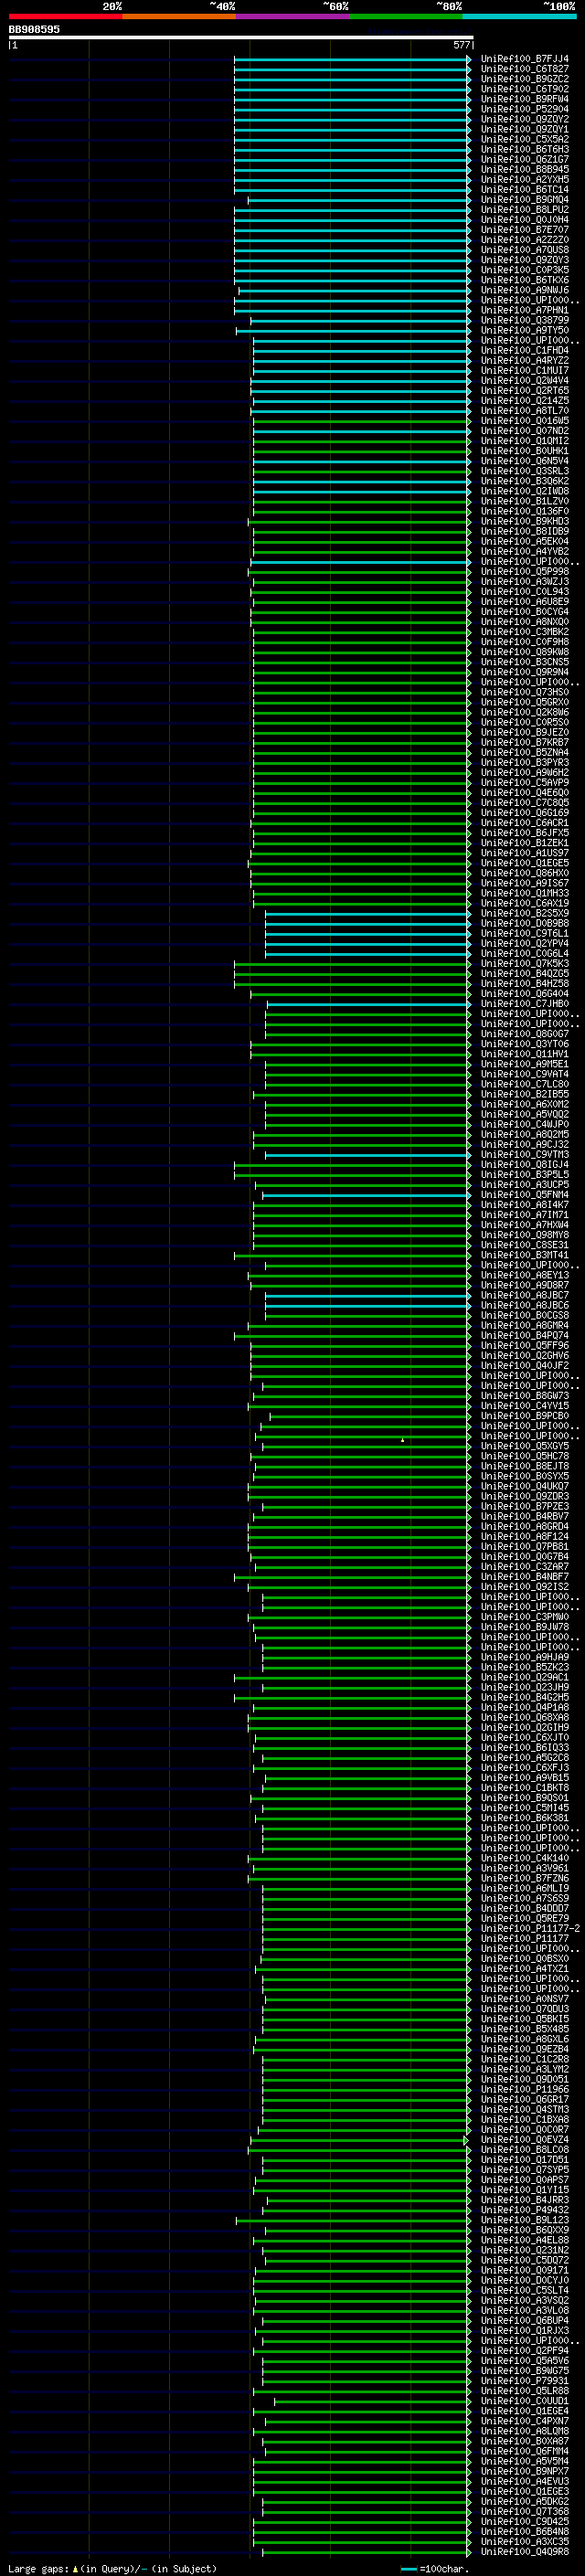Image resolution: width=585 pixels, height=2576 pixels.
Task: Select the UniRef100_B6T6H3 label
Action: pos(524,149)
